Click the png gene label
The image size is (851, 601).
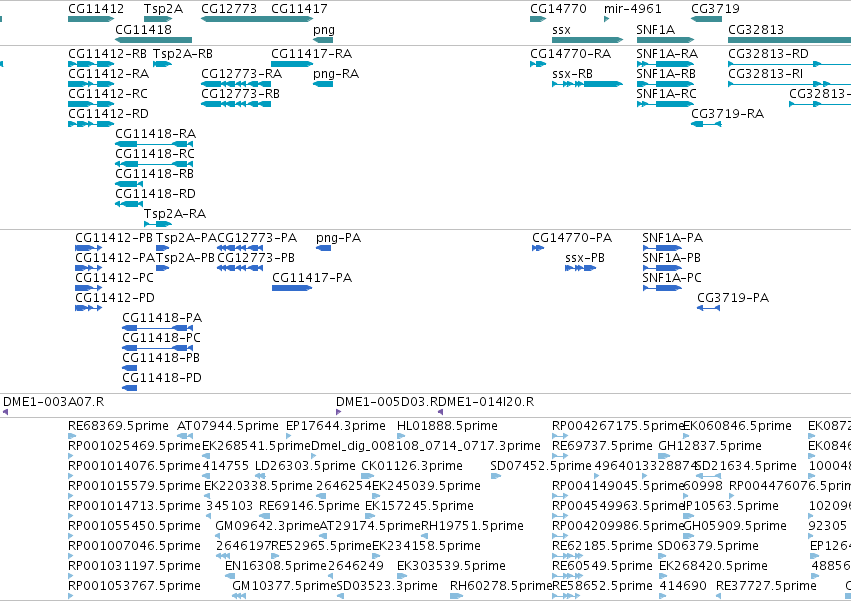(x=324, y=30)
